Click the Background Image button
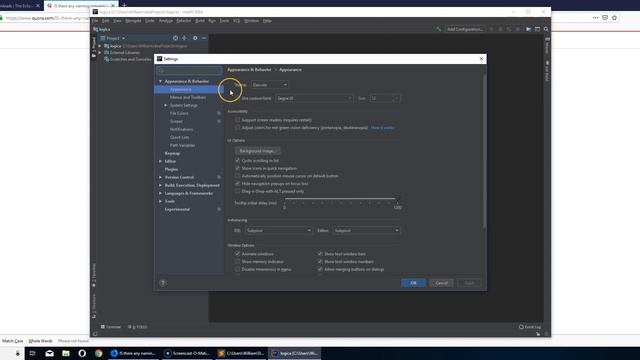This screenshot has width=640, height=360. 258,151
